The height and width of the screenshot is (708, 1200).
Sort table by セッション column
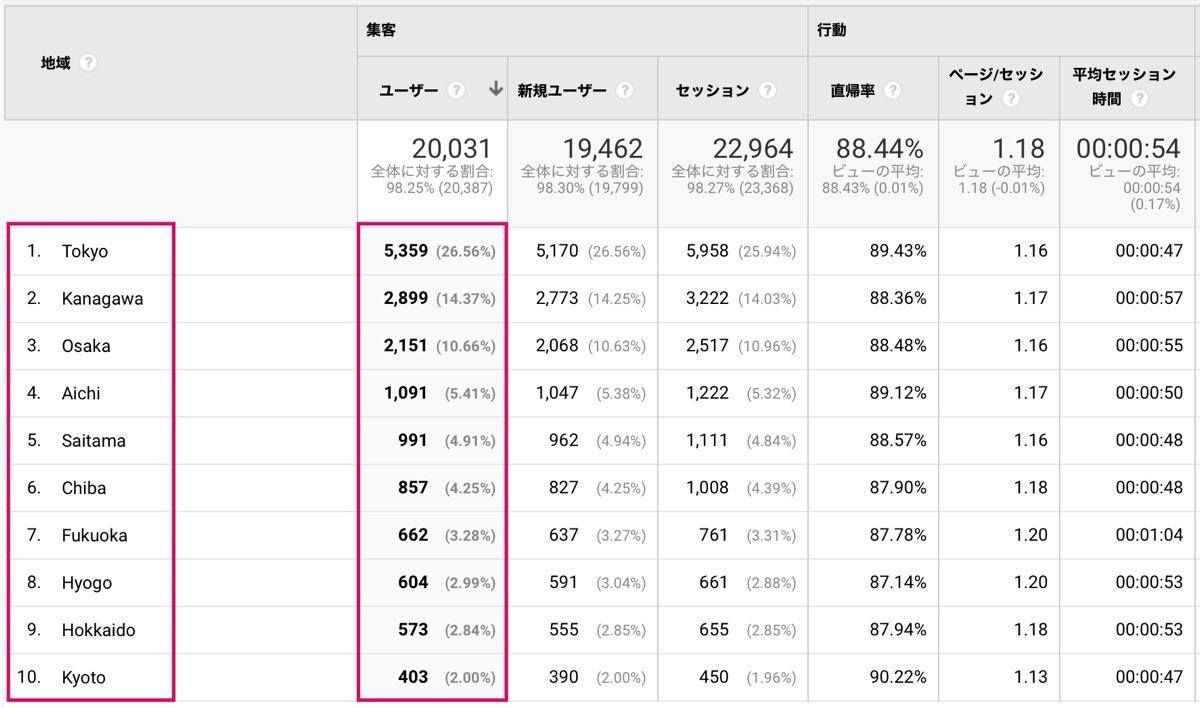(712, 90)
